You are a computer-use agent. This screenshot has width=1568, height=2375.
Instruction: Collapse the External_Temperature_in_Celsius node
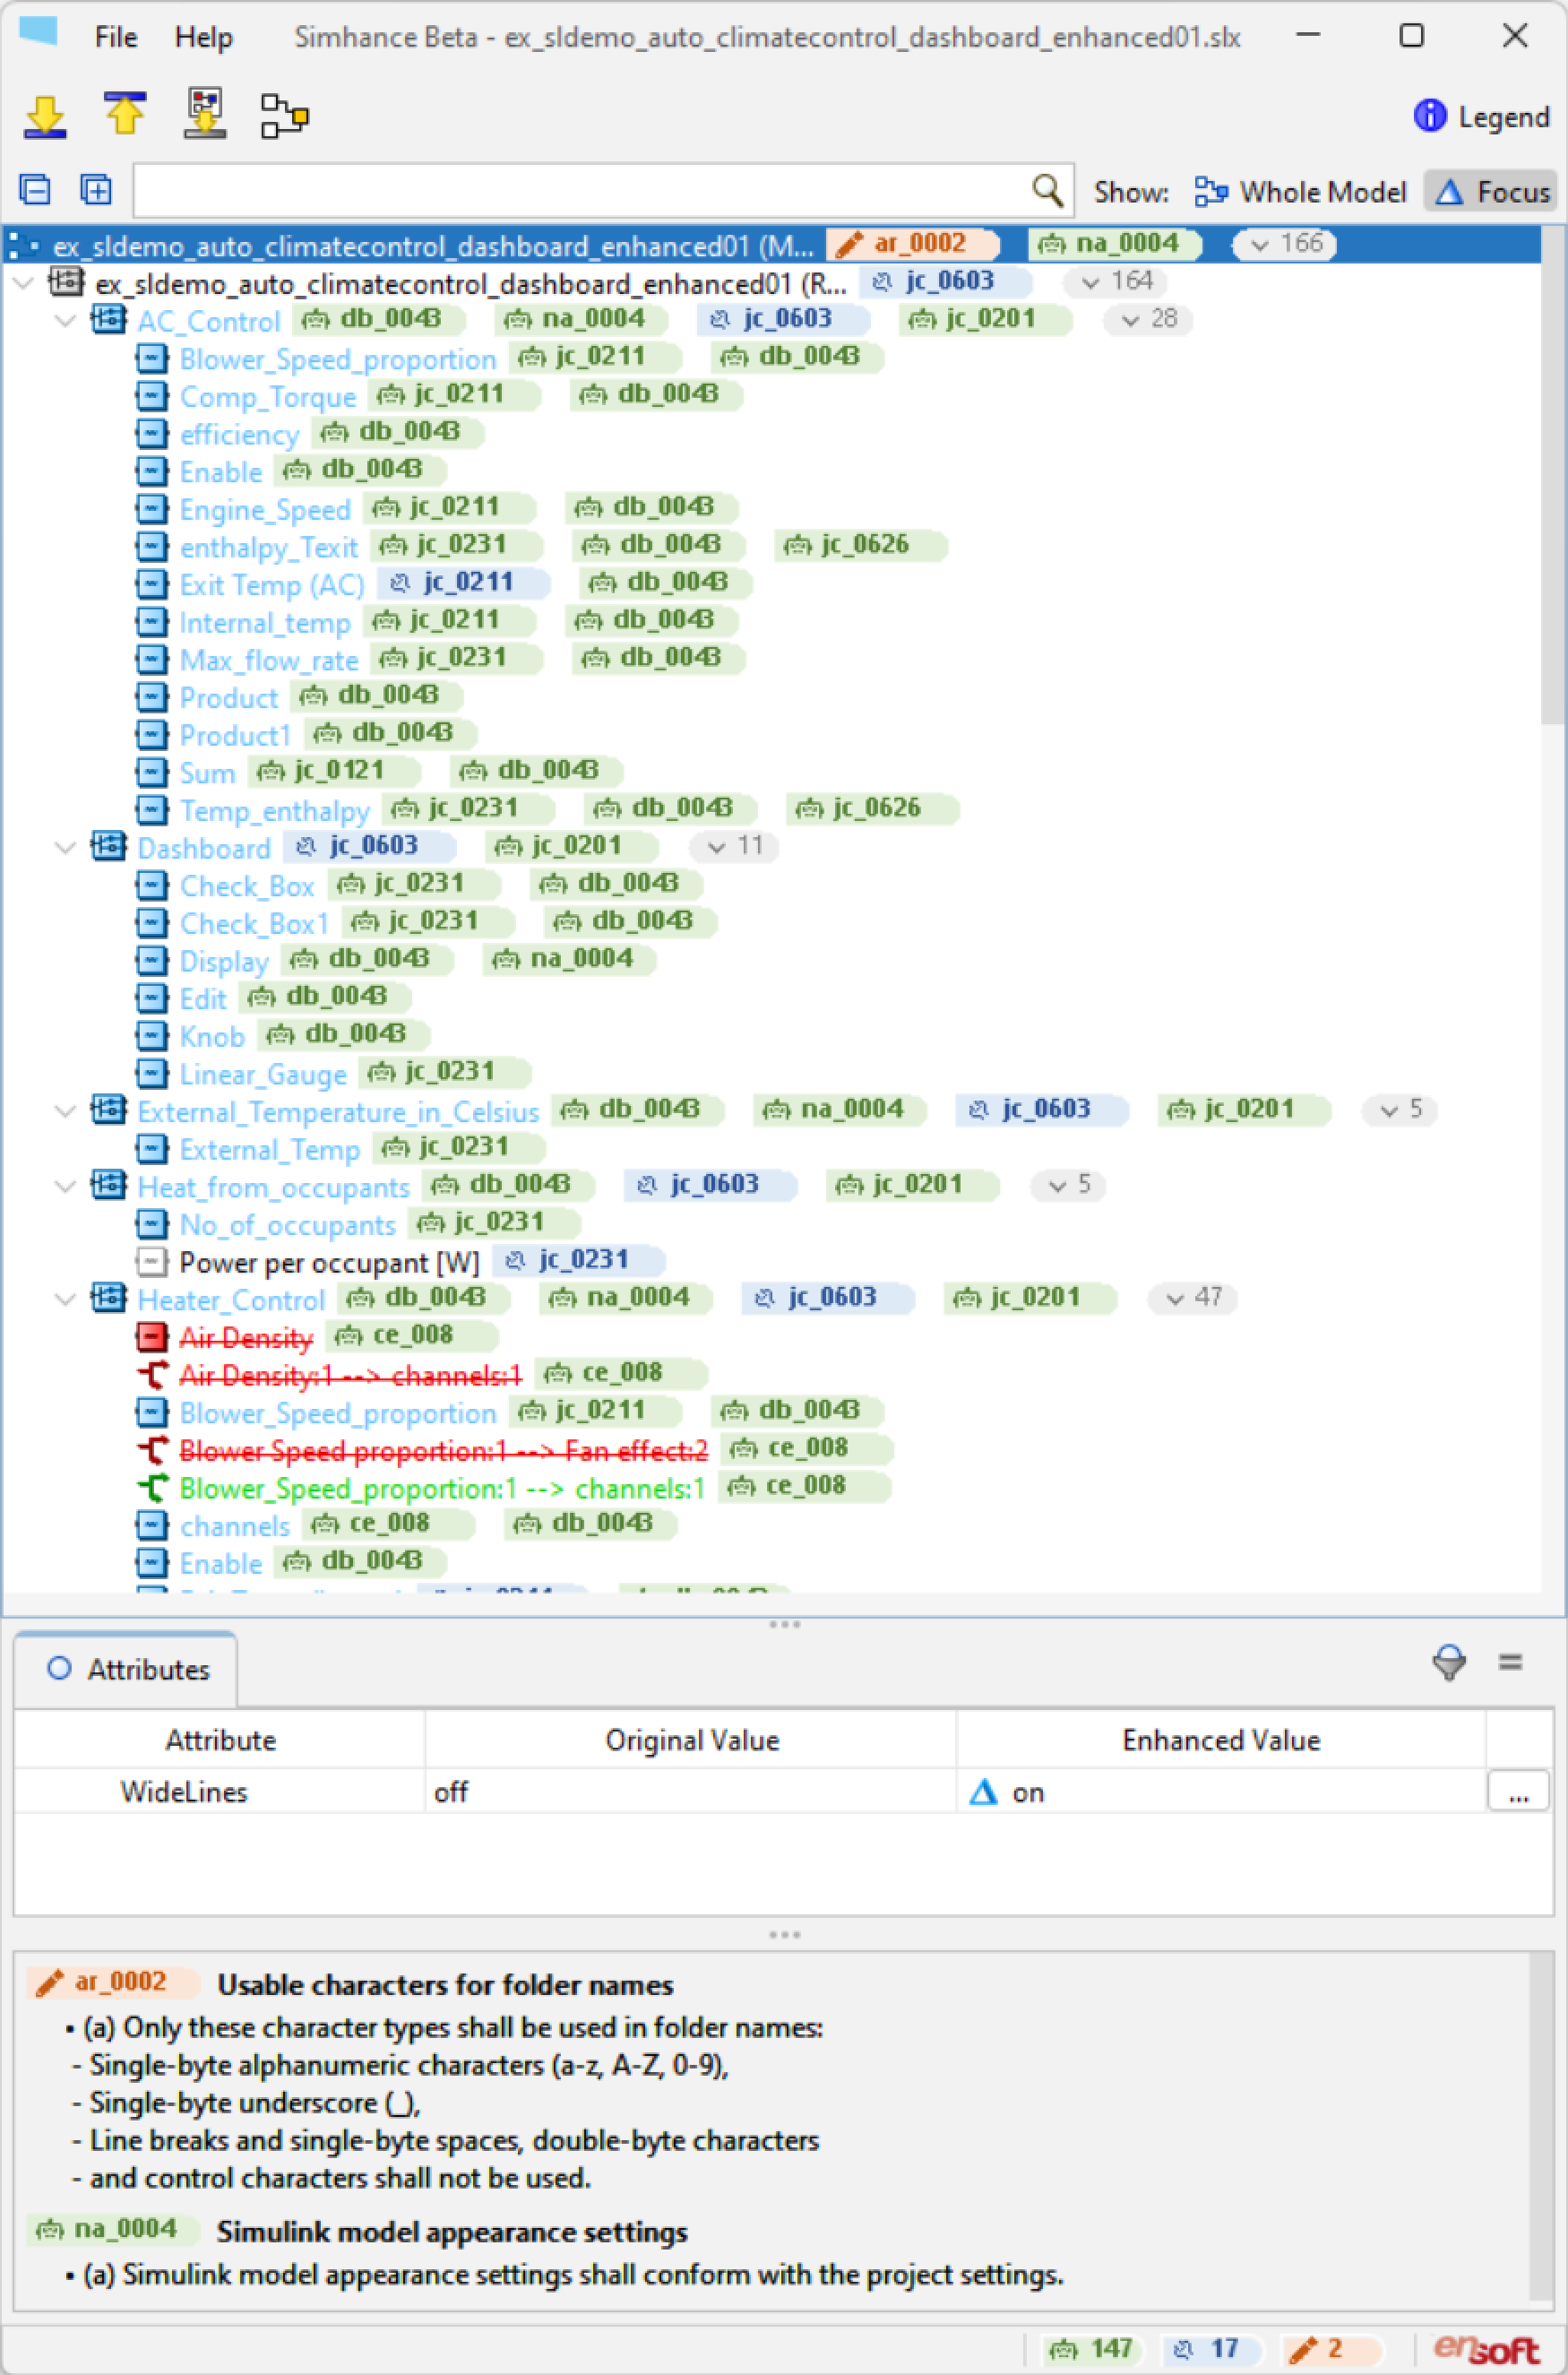click(66, 1110)
